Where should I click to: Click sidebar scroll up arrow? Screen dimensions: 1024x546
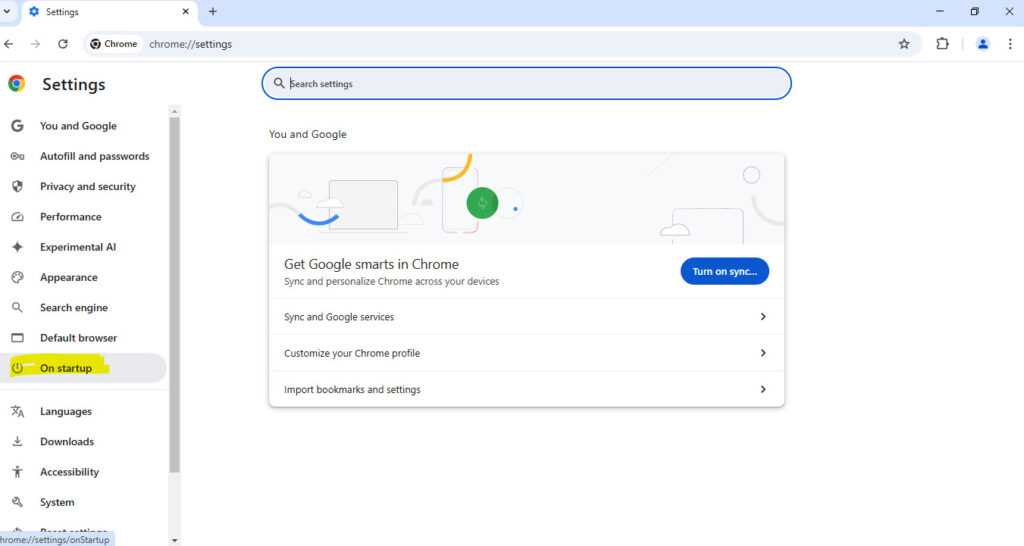(x=174, y=112)
